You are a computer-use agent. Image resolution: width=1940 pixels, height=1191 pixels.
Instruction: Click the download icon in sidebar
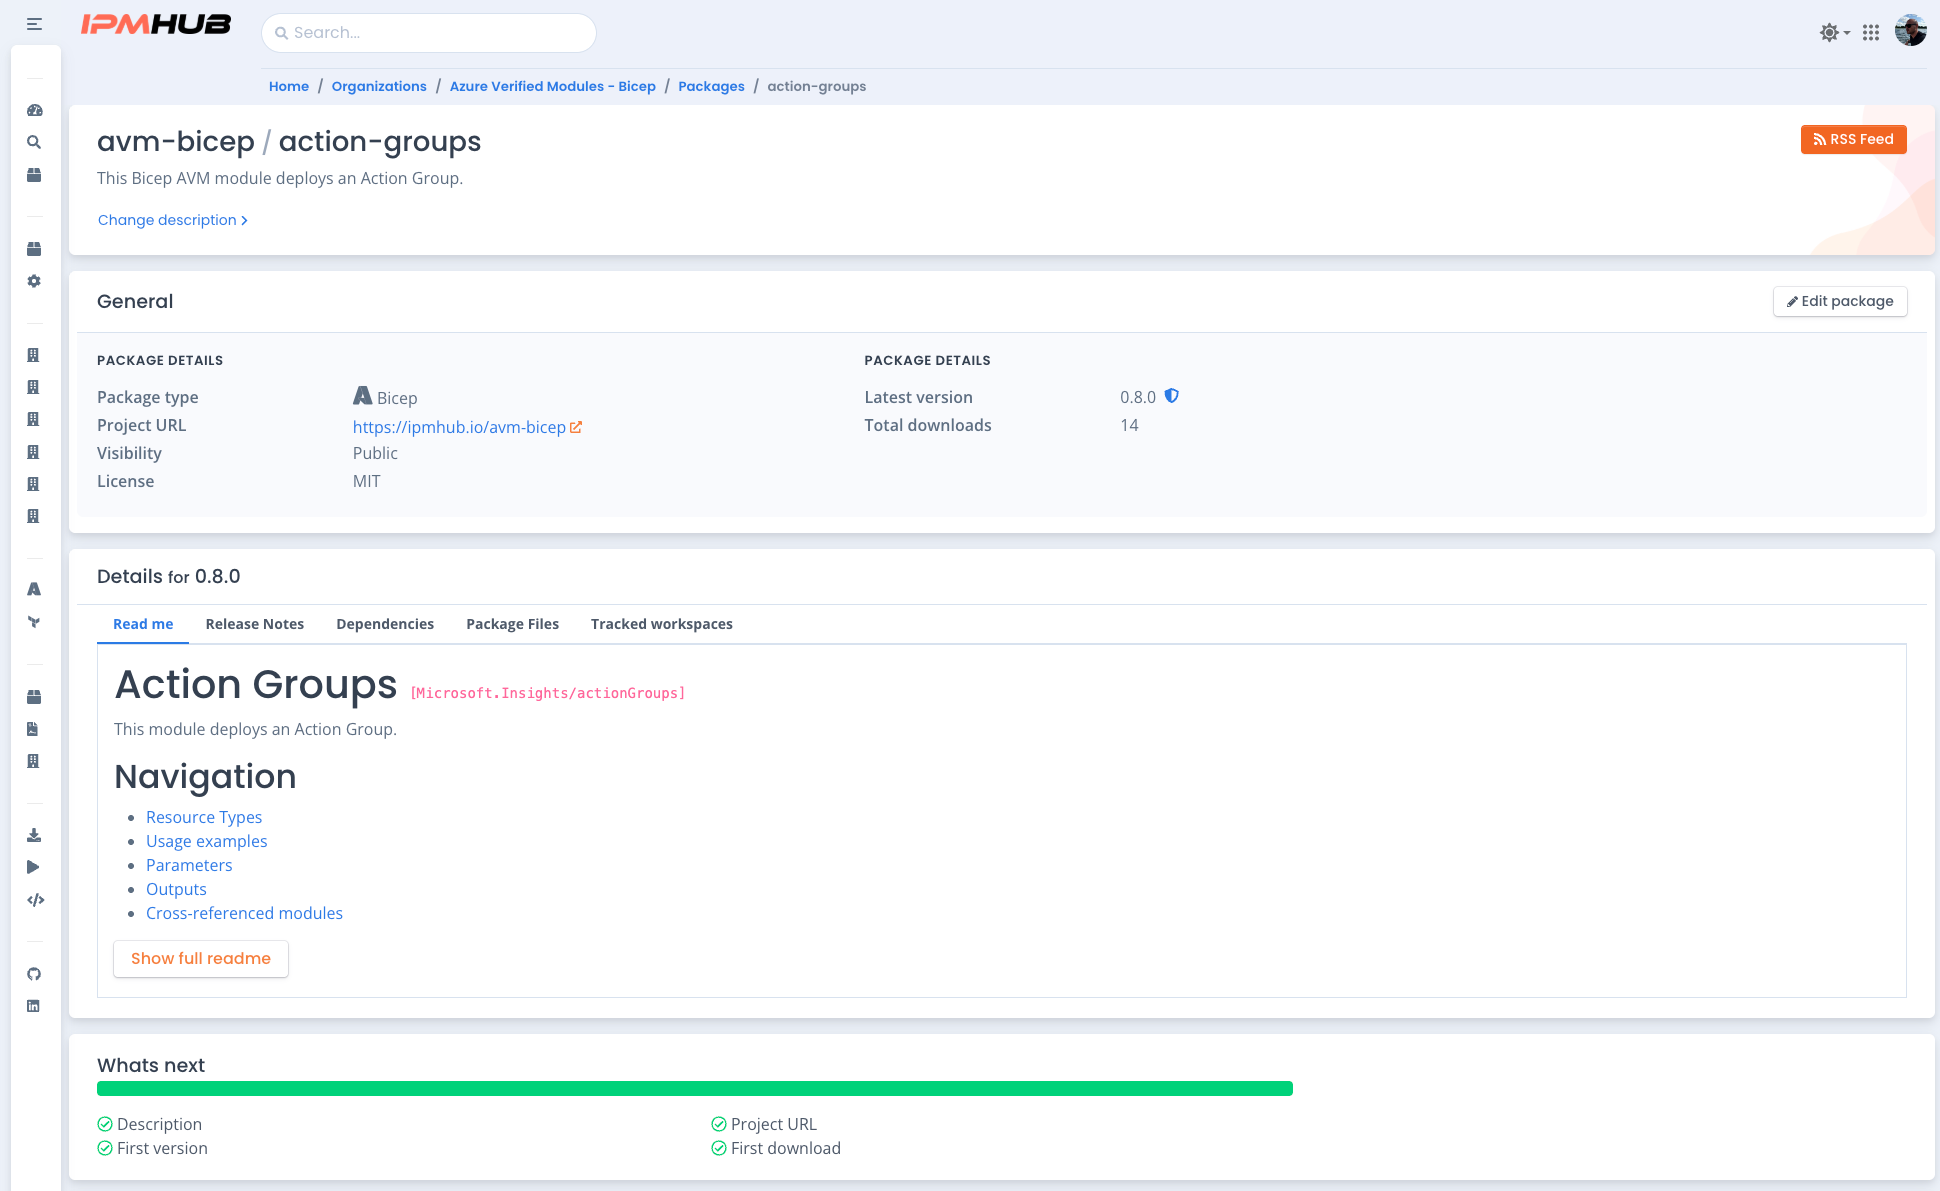[34, 835]
